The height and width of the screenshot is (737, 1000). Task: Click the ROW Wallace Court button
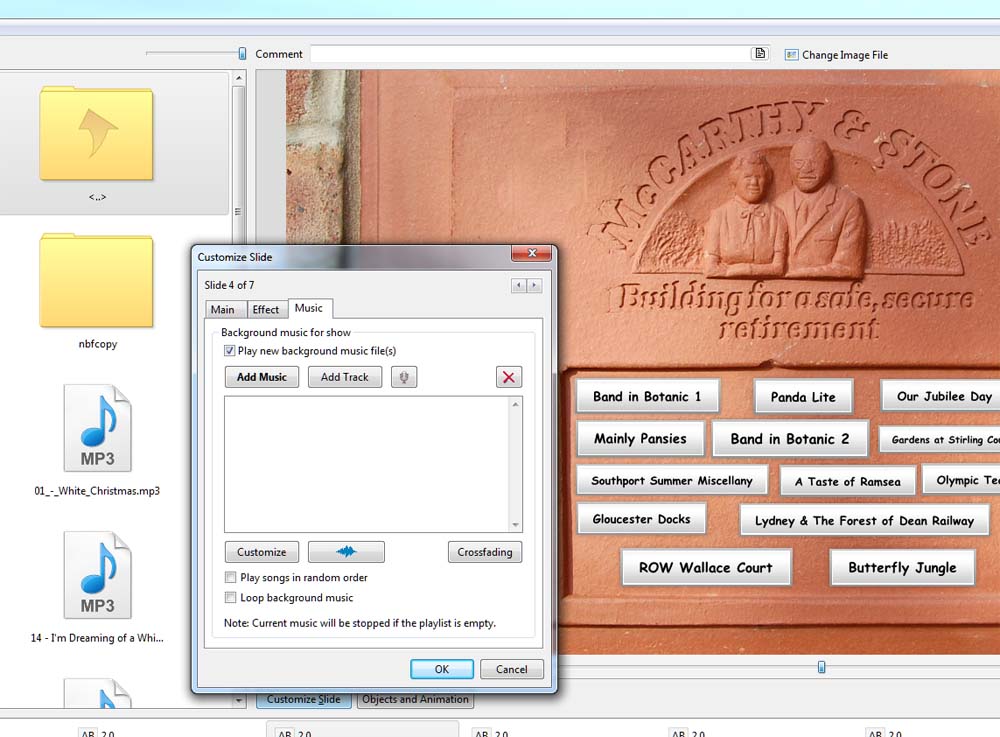706,567
